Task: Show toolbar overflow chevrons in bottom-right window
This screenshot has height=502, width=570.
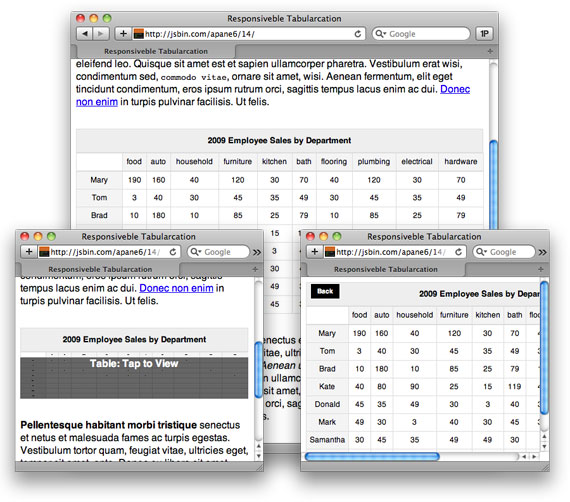Action: [543, 252]
